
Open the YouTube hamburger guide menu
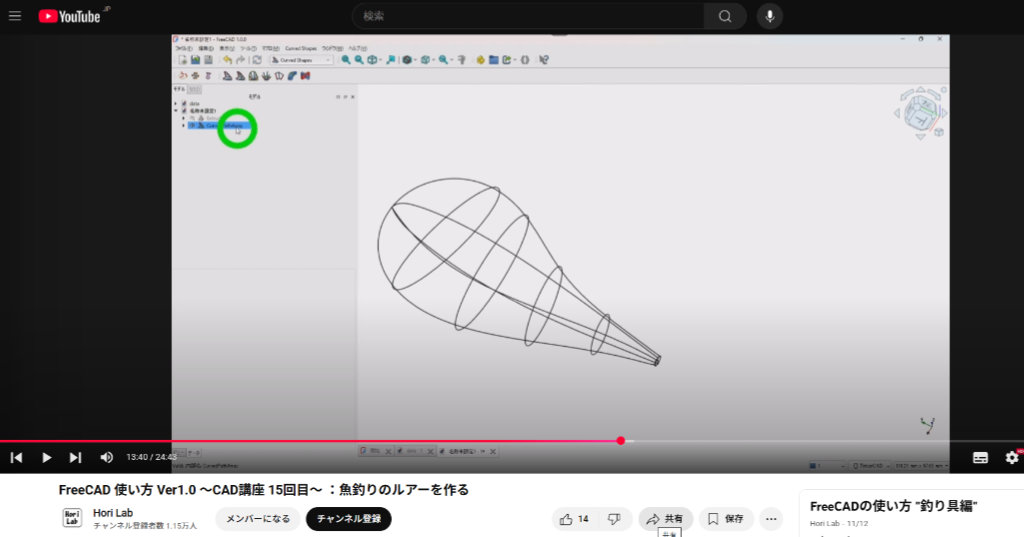tap(15, 16)
